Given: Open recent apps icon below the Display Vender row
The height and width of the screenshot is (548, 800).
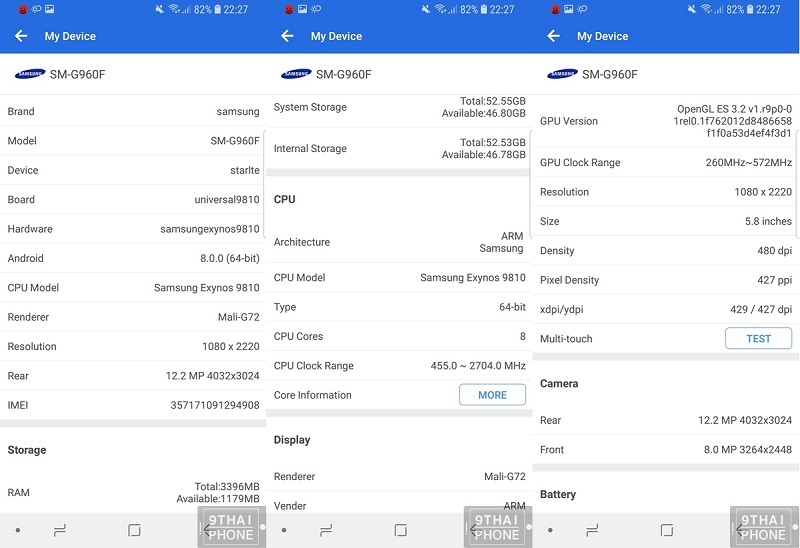Looking at the screenshot, I should pos(326,530).
